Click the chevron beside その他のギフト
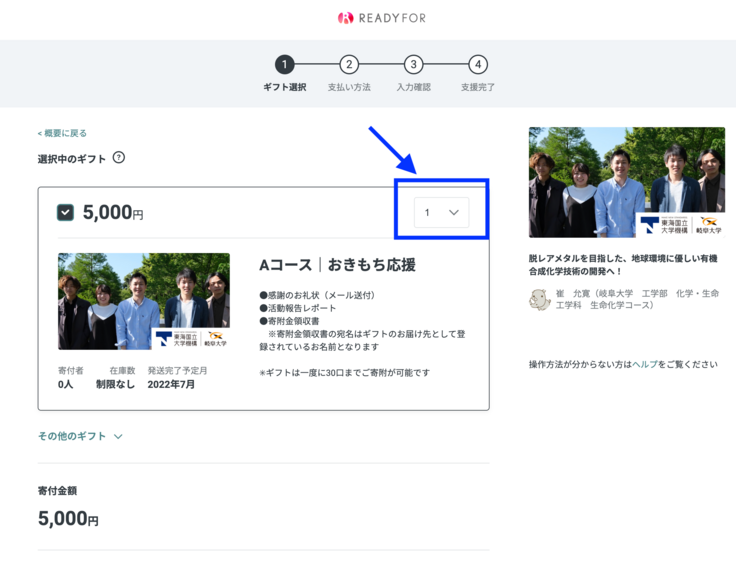This screenshot has width=736, height=562. (x=118, y=437)
